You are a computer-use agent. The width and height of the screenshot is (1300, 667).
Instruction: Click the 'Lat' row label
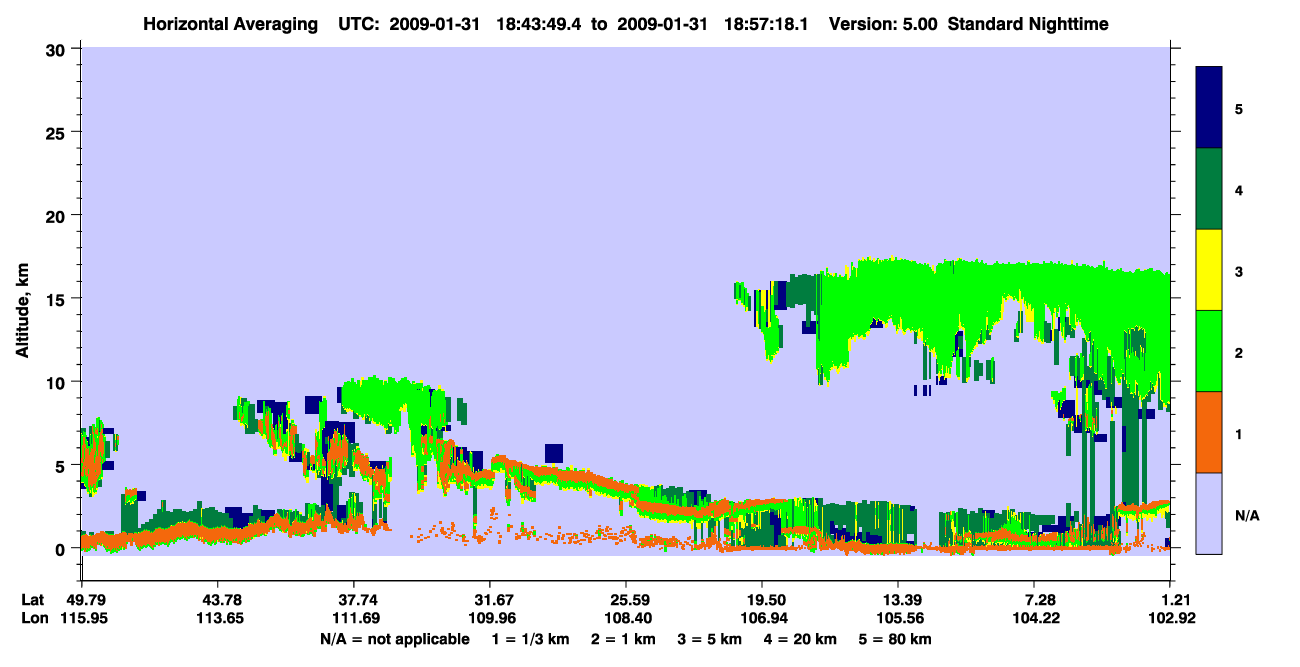[x=33, y=600]
